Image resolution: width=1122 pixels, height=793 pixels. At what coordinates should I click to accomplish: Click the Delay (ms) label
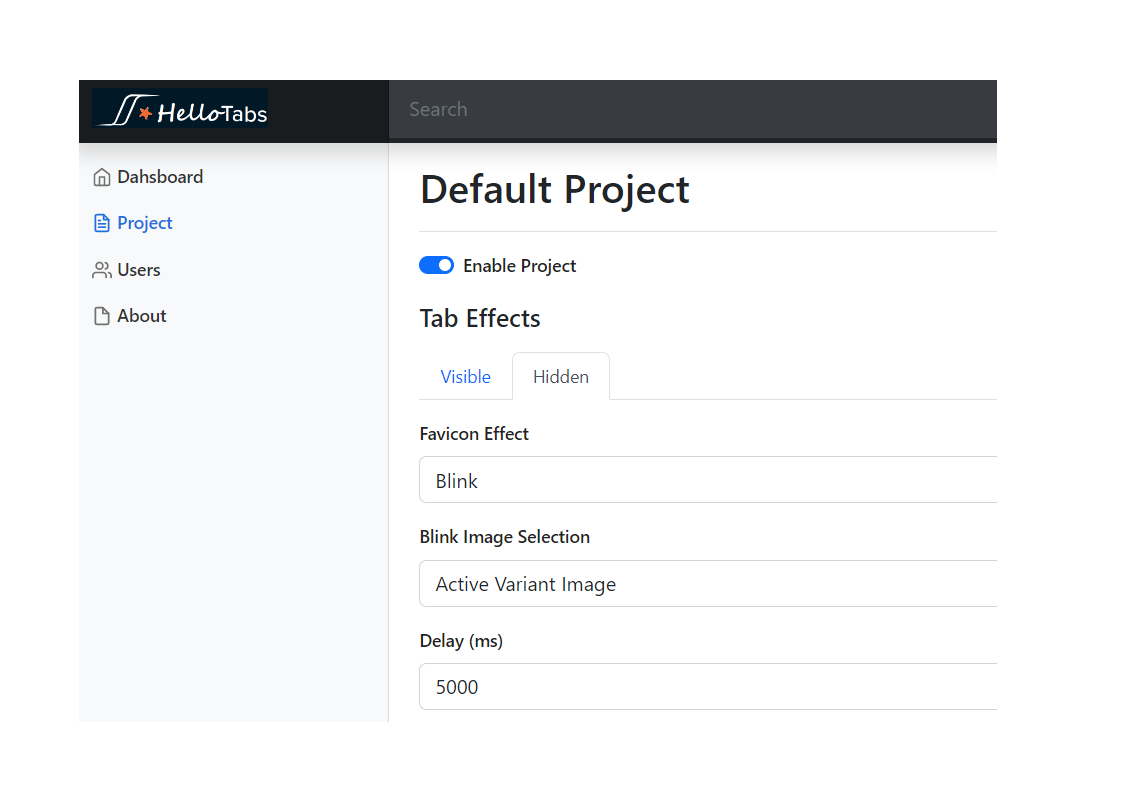pyautogui.click(x=462, y=641)
